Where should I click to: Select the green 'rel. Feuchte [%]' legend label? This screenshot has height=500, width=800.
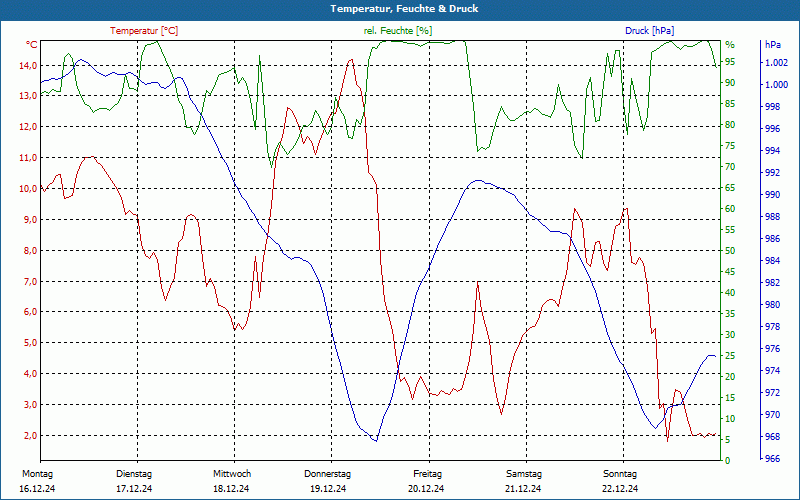click(x=397, y=31)
